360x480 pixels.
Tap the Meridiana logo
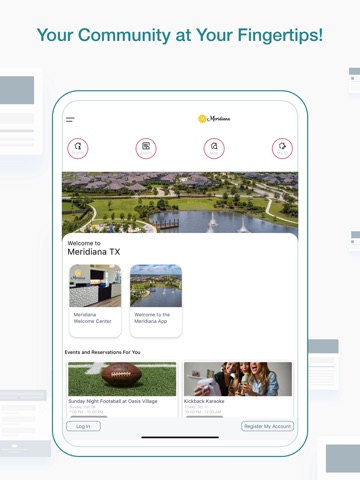pyautogui.click(x=214, y=119)
